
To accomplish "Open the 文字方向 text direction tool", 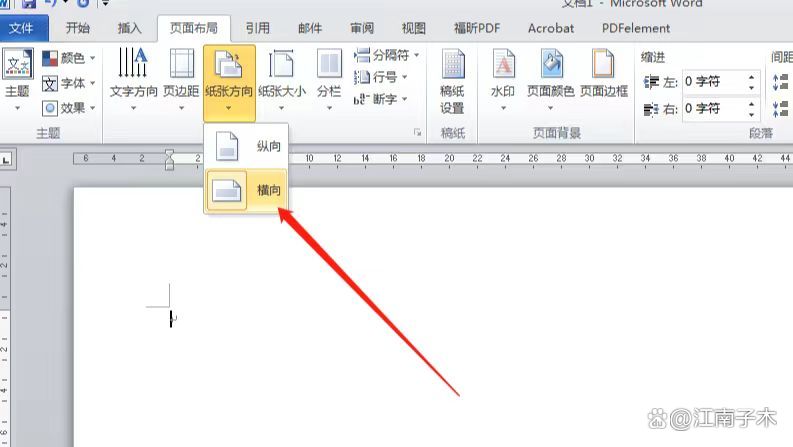I will tap(134, 79).
